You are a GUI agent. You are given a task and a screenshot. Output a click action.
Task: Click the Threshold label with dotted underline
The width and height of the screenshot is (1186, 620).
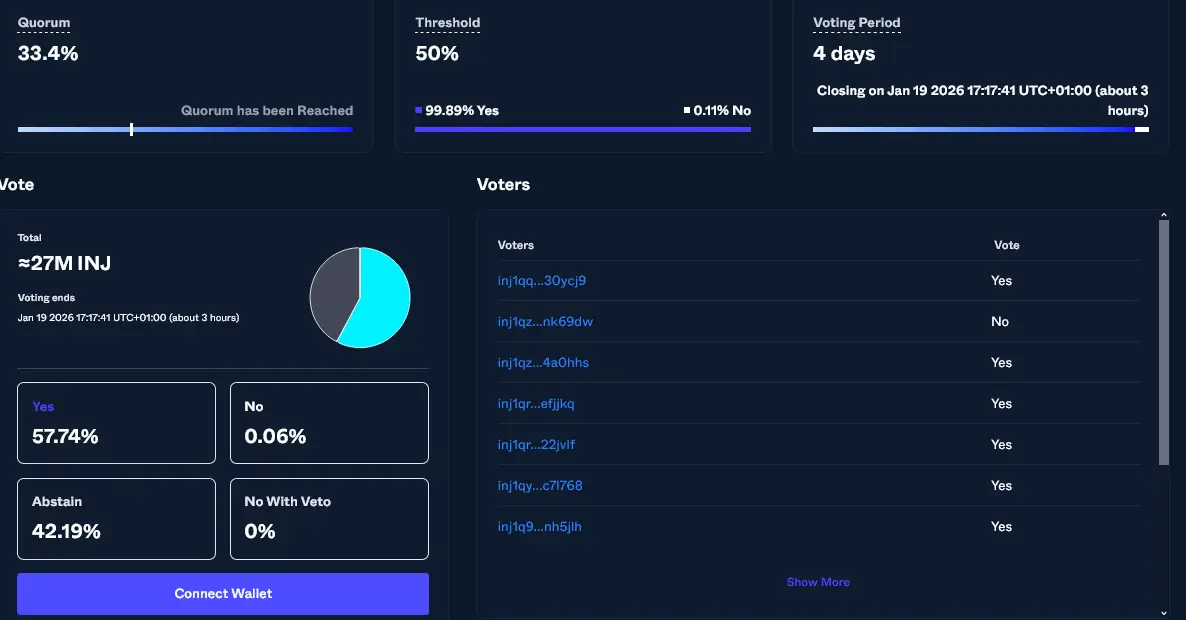tap(448, 23)
